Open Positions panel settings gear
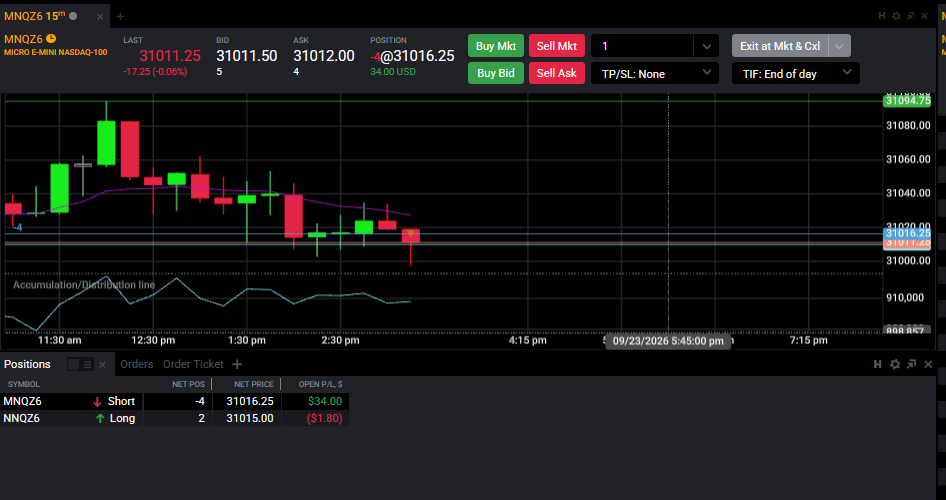946x500 pixels. (895, 364)
